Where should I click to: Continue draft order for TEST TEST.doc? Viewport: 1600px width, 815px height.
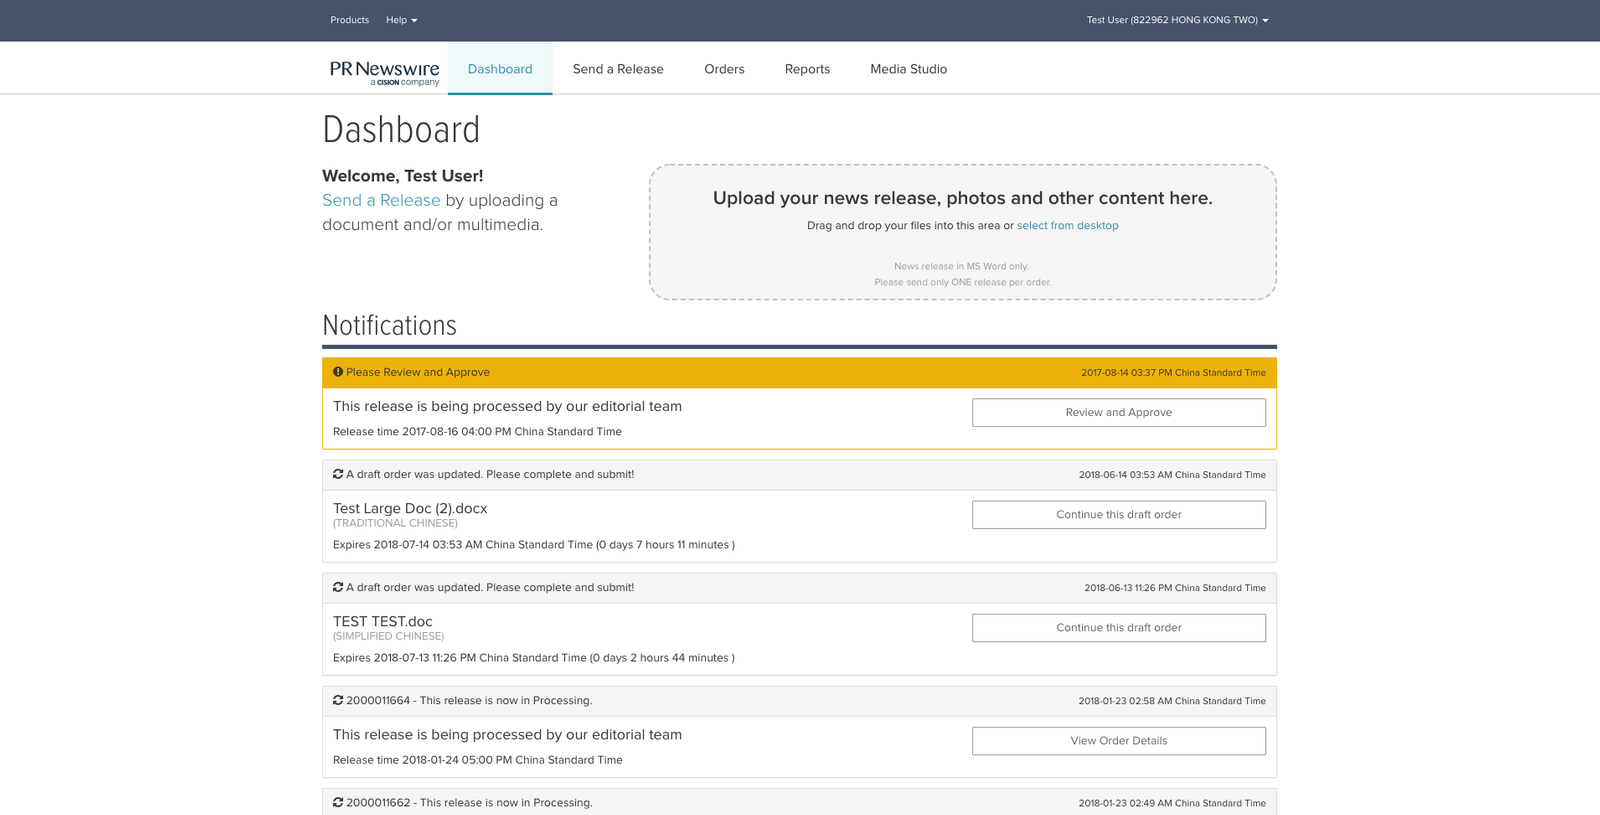(1118, 628)
